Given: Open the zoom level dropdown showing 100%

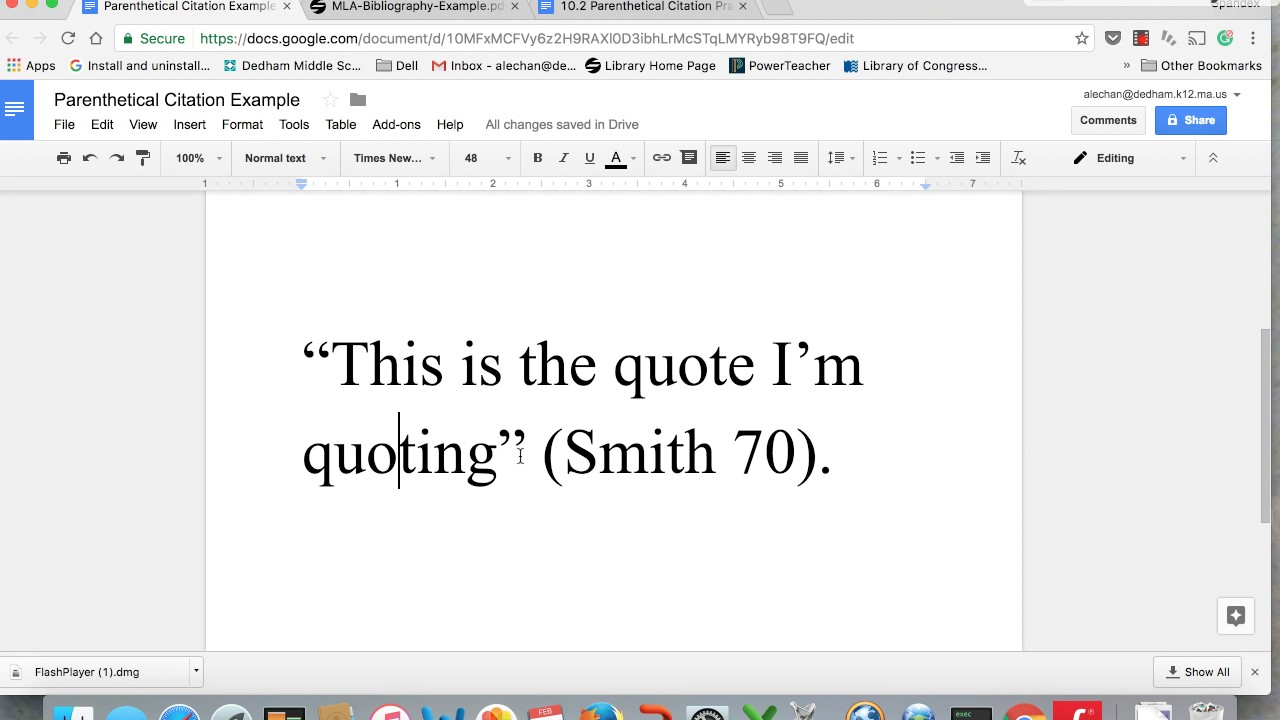Looking at the screenshot, I should [198, 158].
